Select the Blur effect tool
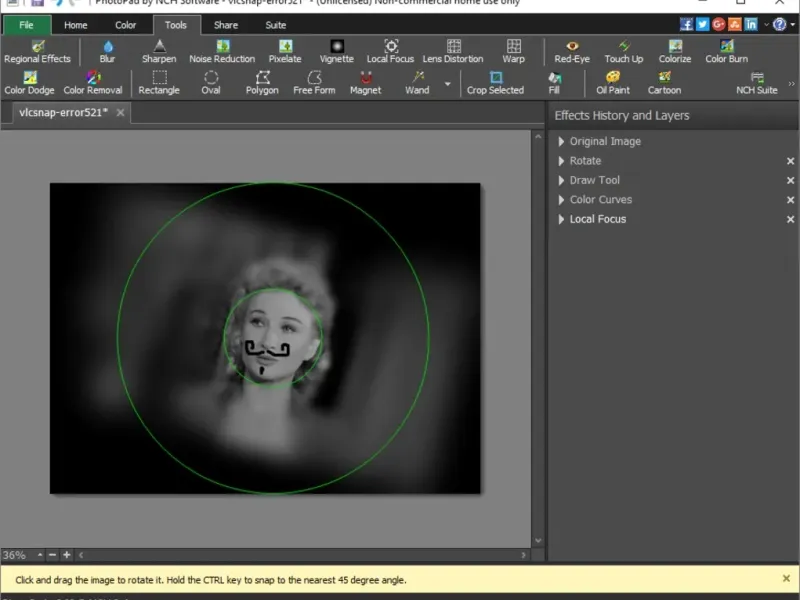The image size is (800, 600). 107,51
